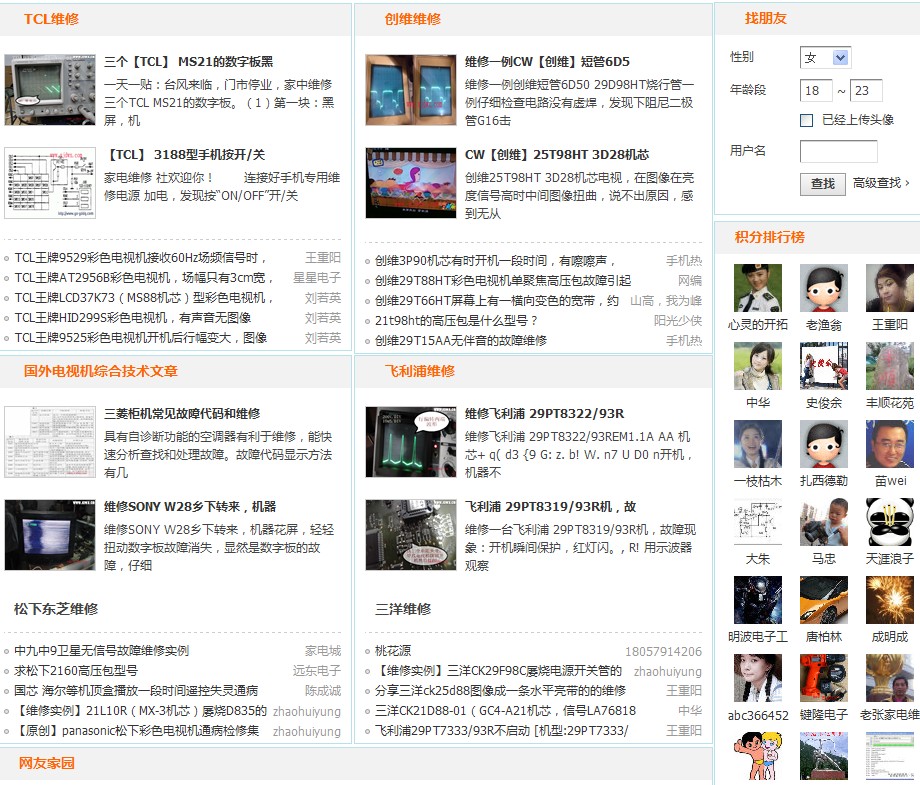This screenshot has width=920, height=785.
Task: Open avatar of user 明波电子工
Action: [757, 600]
